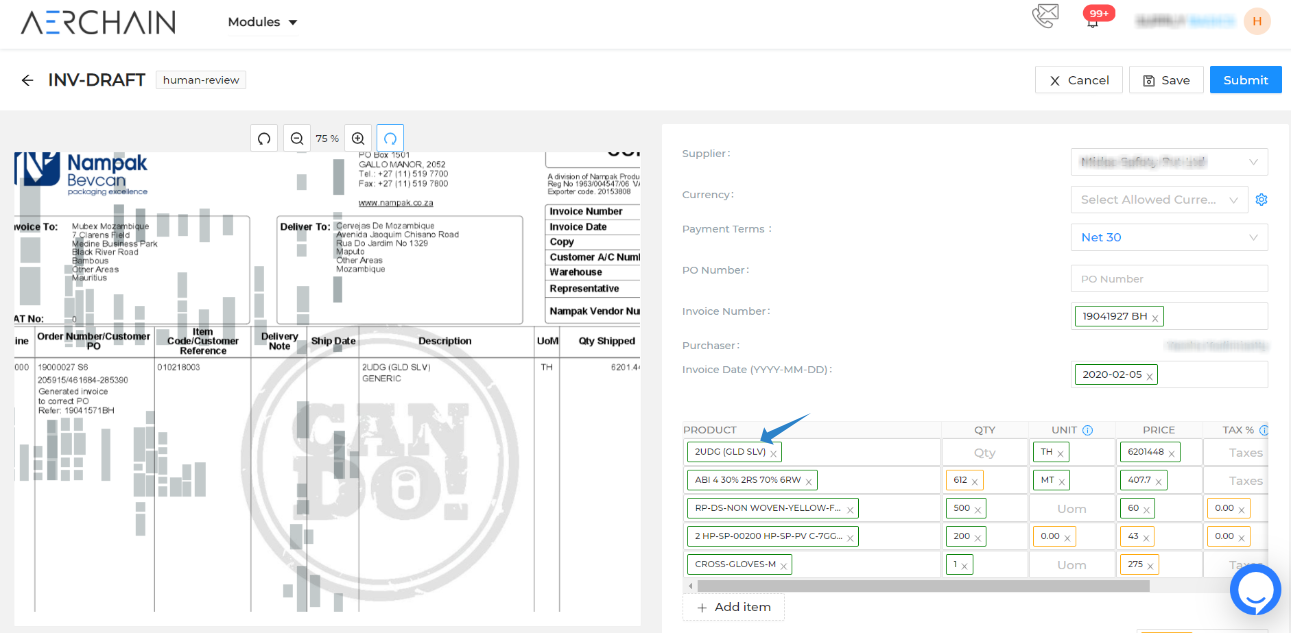Zoom out the invoice preview
Screen dimensions: 1291x633
tap(297, 138)
